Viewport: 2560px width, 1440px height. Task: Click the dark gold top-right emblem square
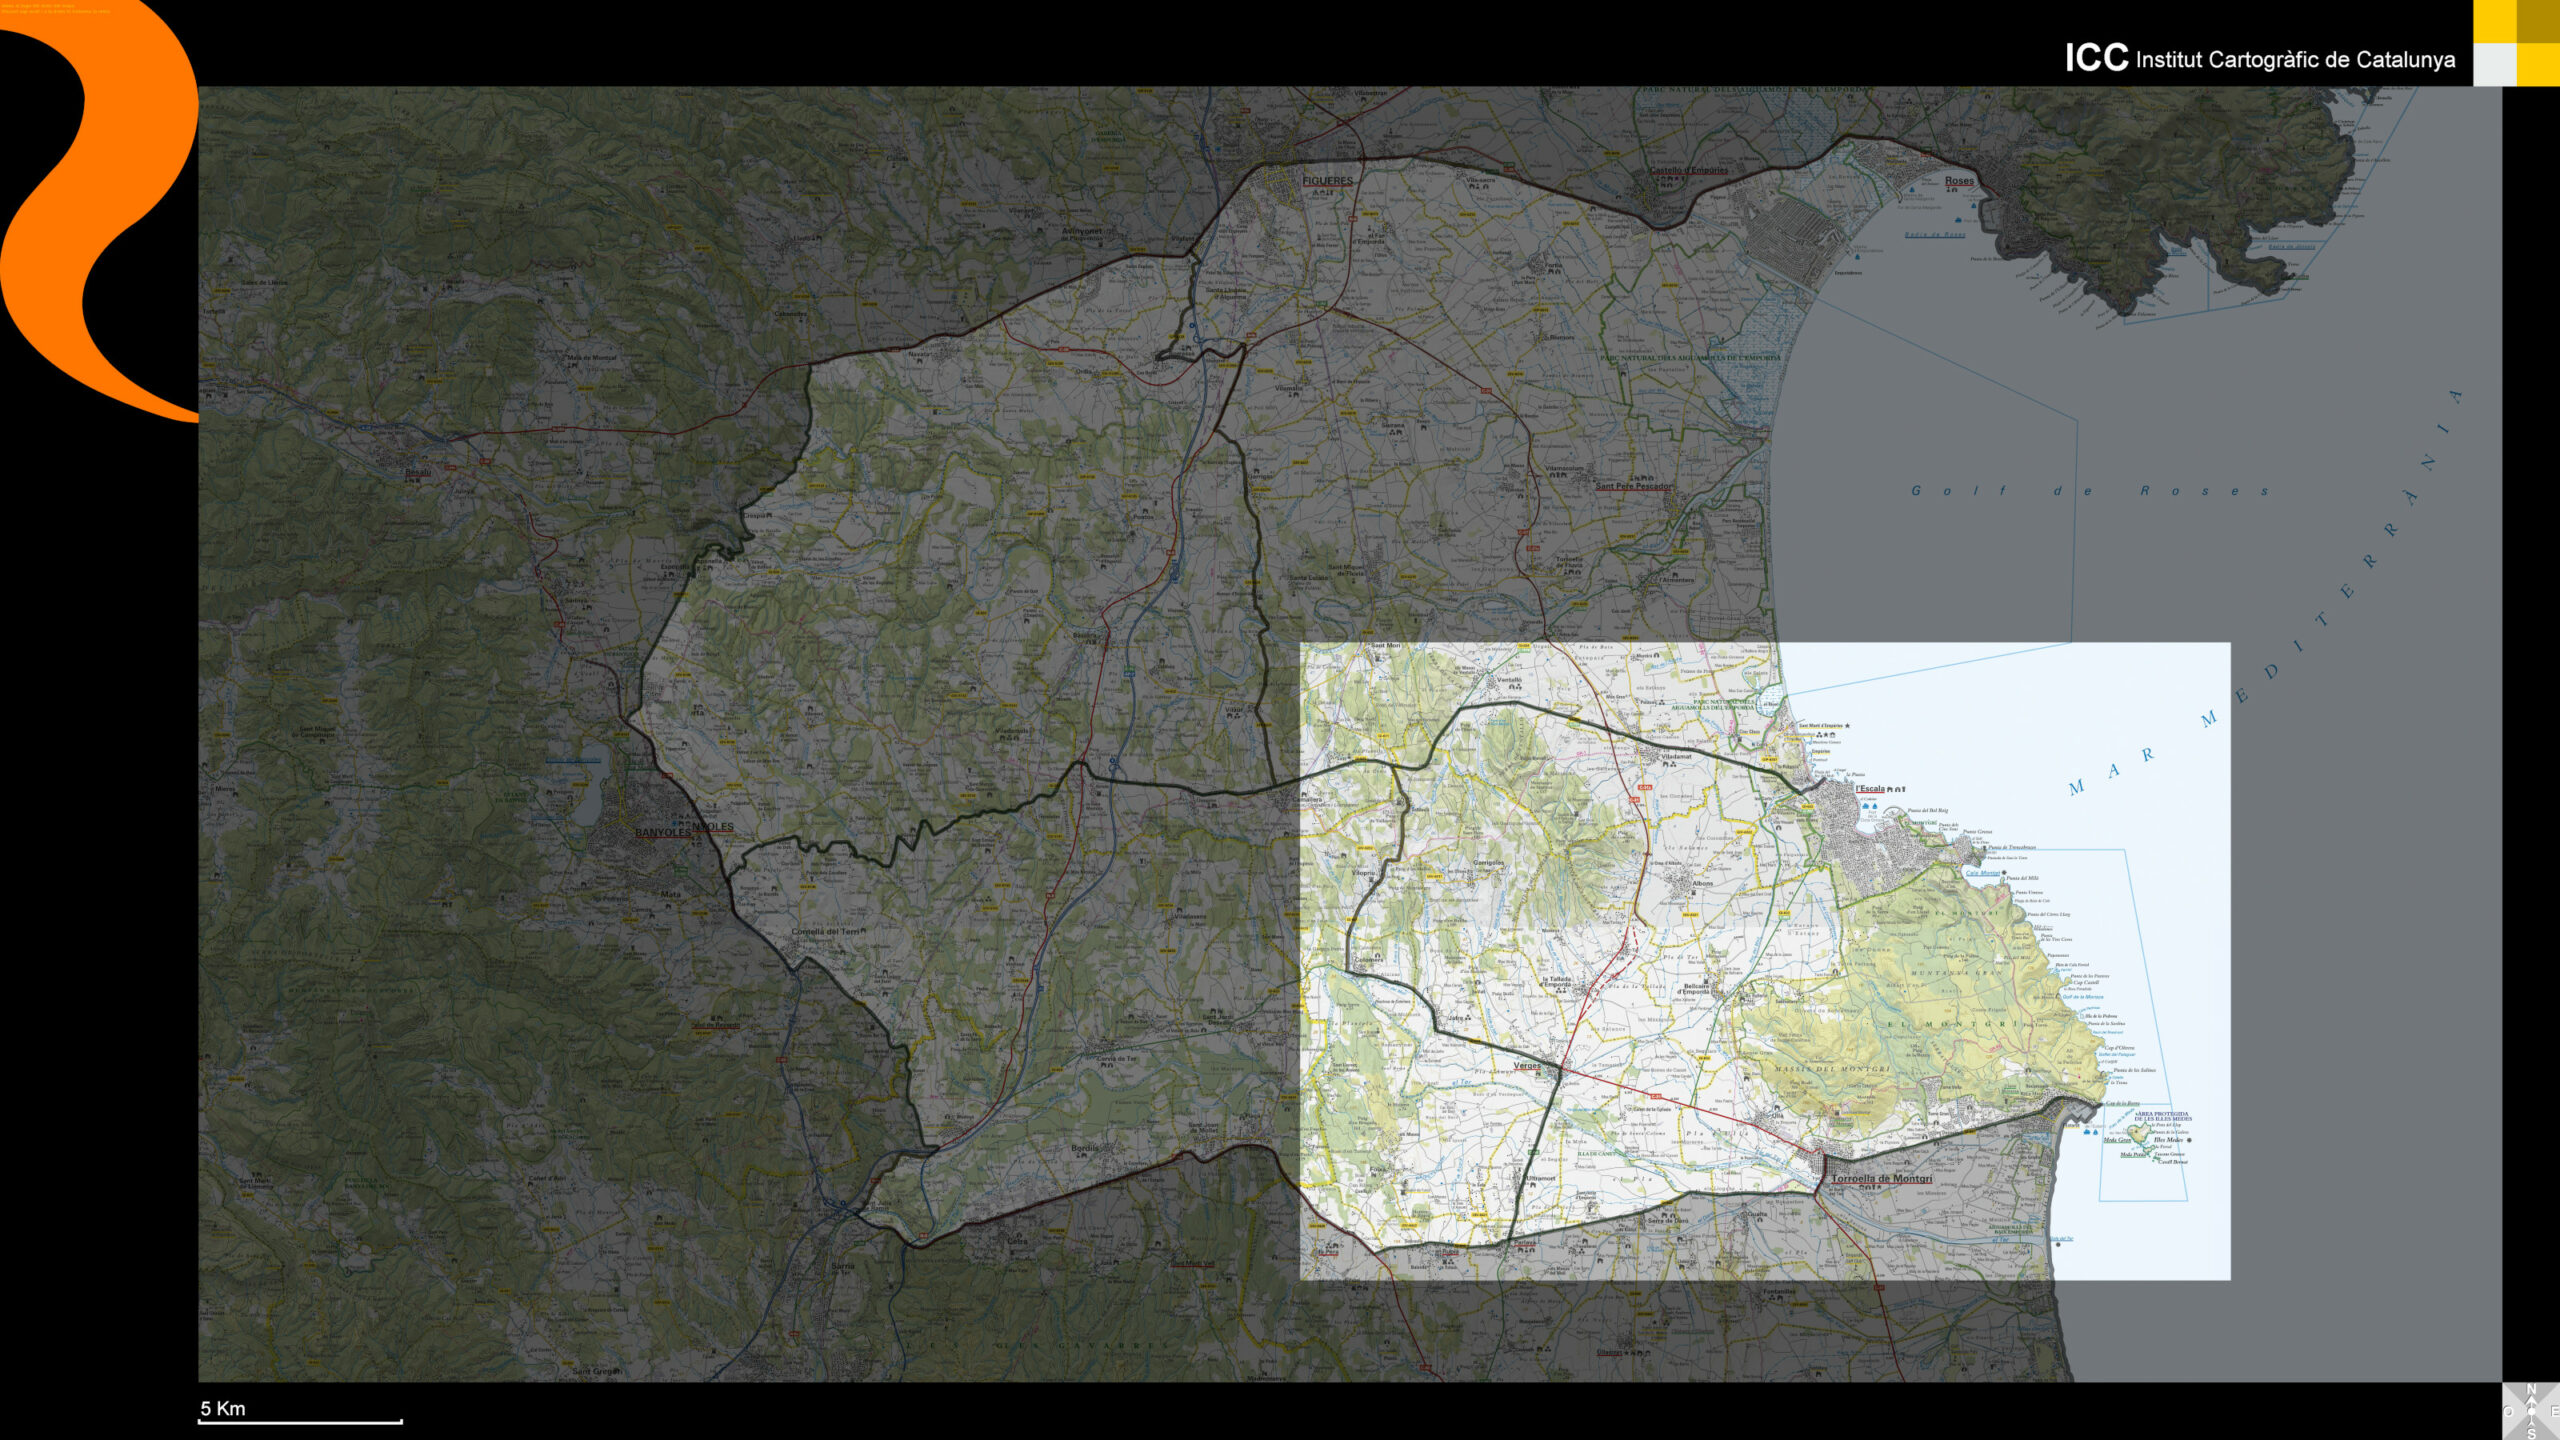pyautogui.click(x=2538, y=21)
